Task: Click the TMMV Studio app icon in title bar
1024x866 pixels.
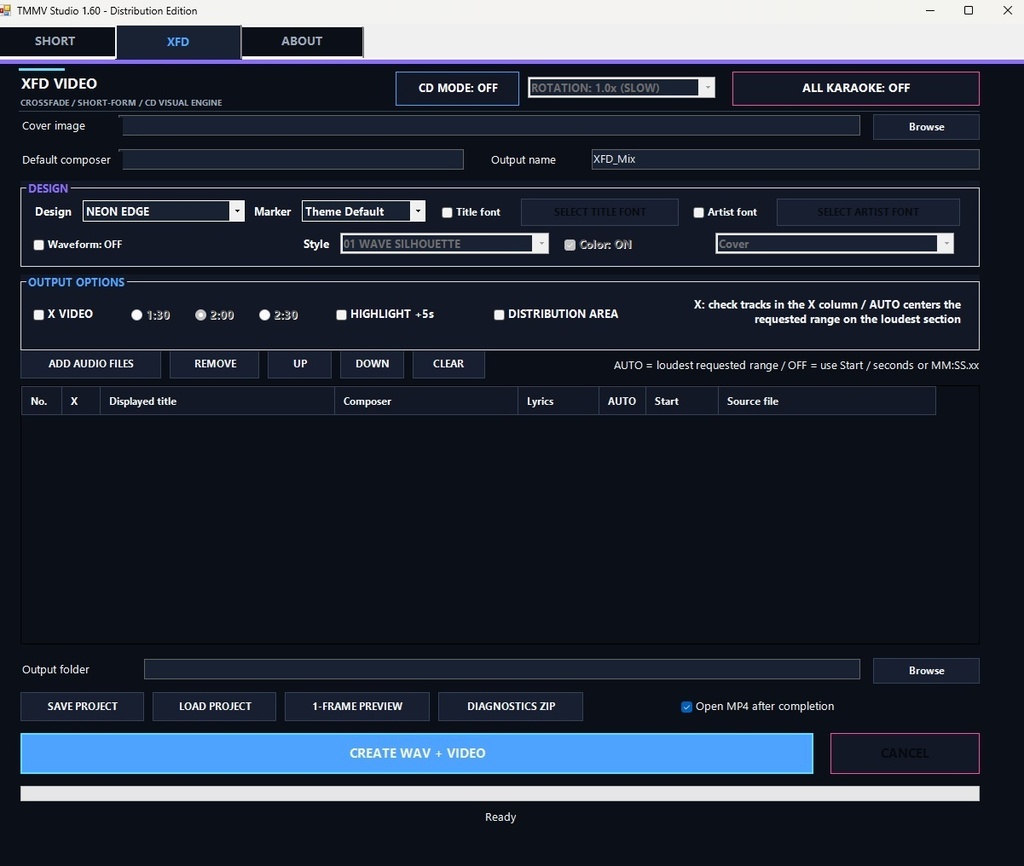Action: pos(5,10)
